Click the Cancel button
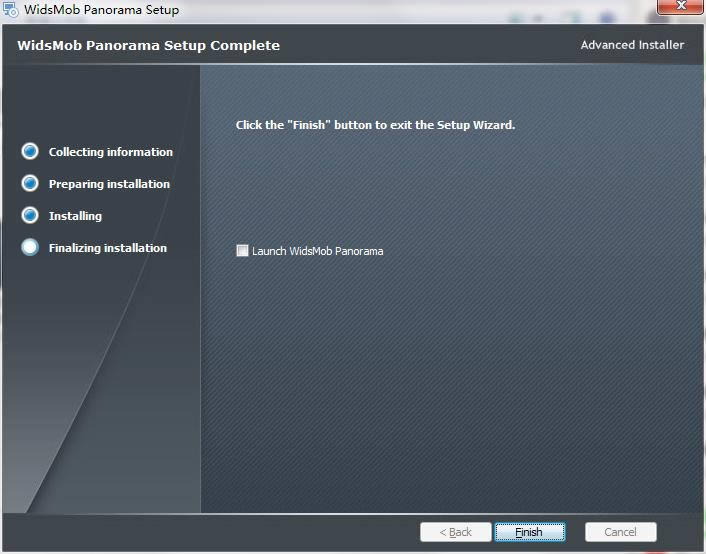Viewport: 706px width, 554px height. [620, 532]
